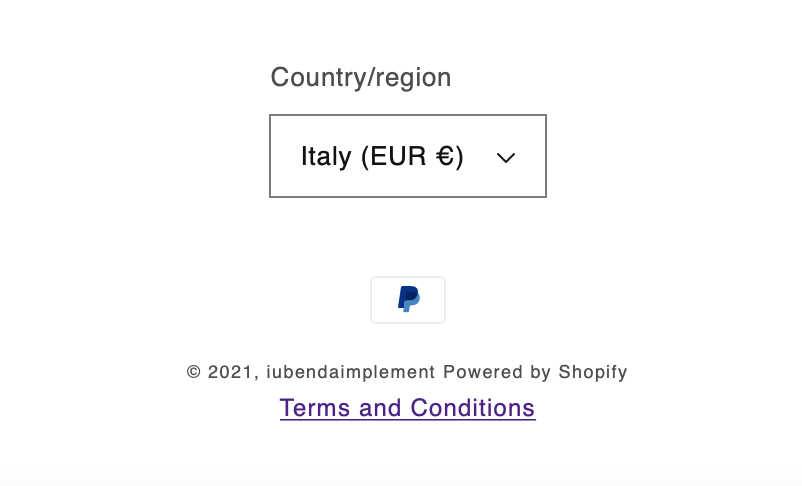
Task: Open the Country/region dropdown
Action: click(408, 156)
